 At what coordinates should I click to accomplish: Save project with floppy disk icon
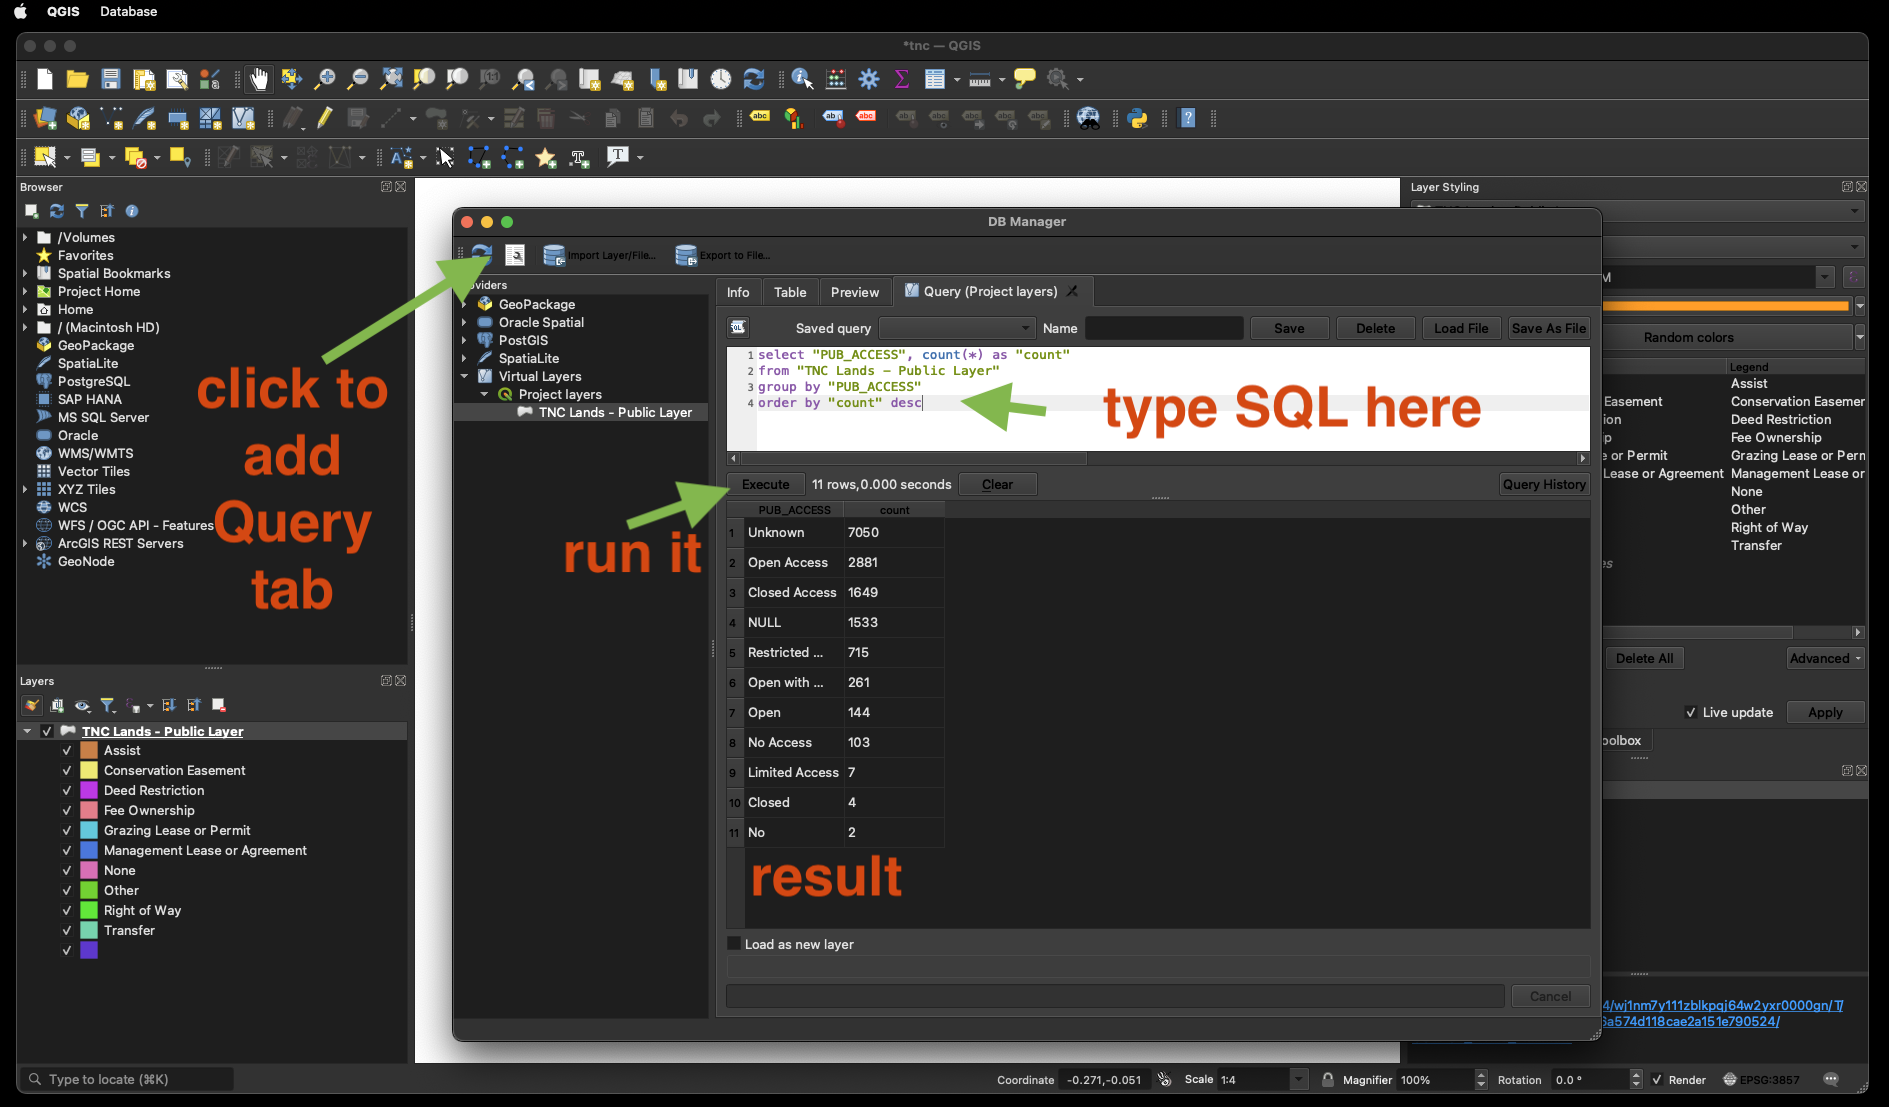111,79
